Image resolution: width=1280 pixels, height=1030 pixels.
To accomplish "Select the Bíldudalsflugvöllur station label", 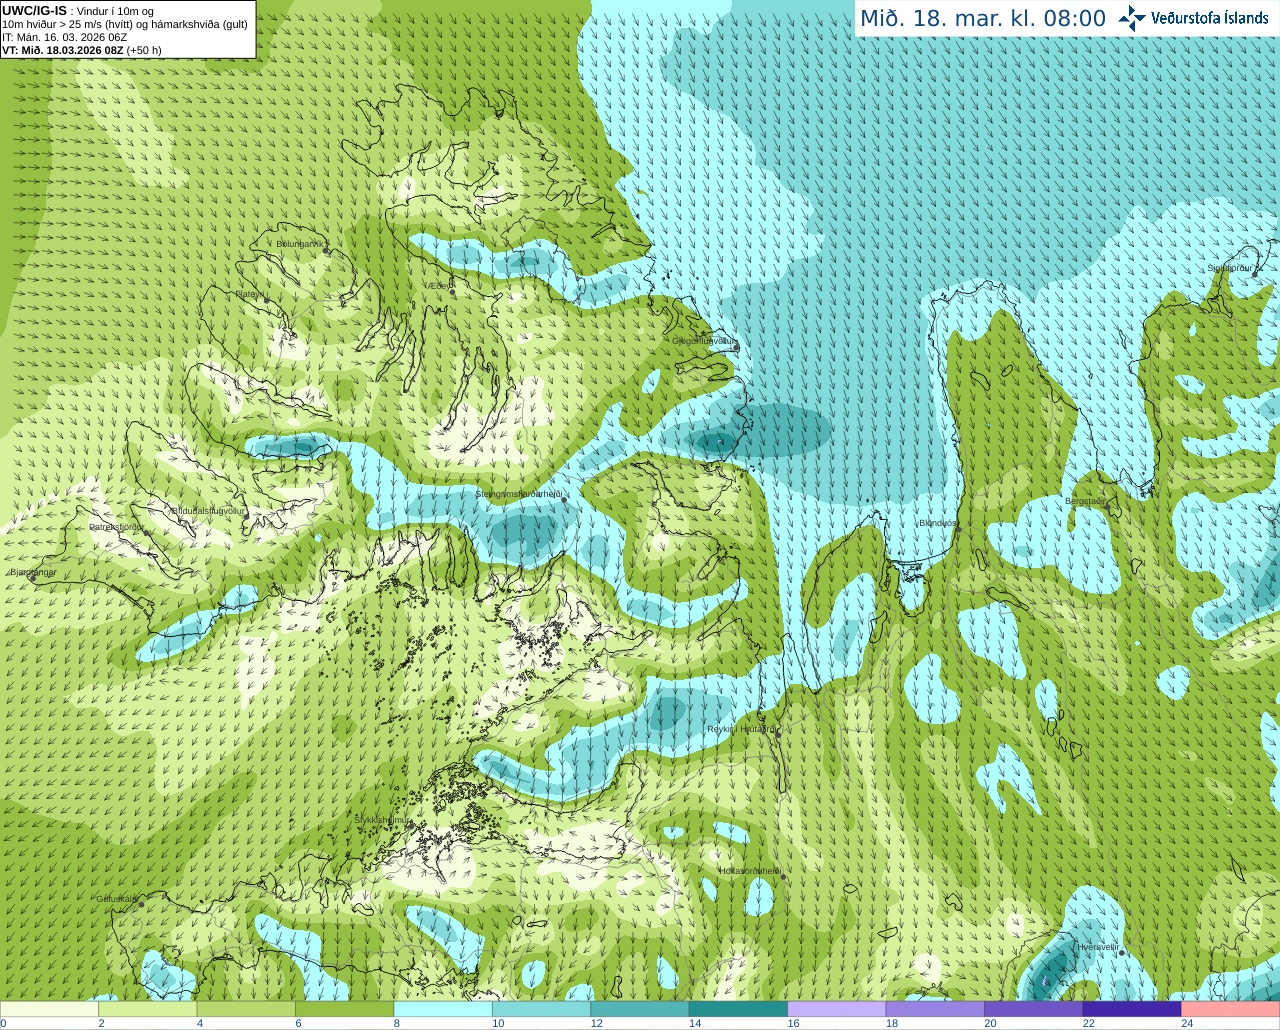I will click(x=209, y=510).
